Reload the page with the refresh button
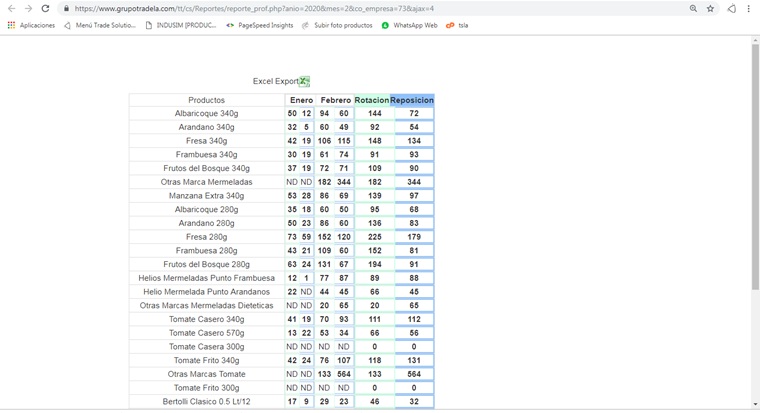 pos(45,8)
